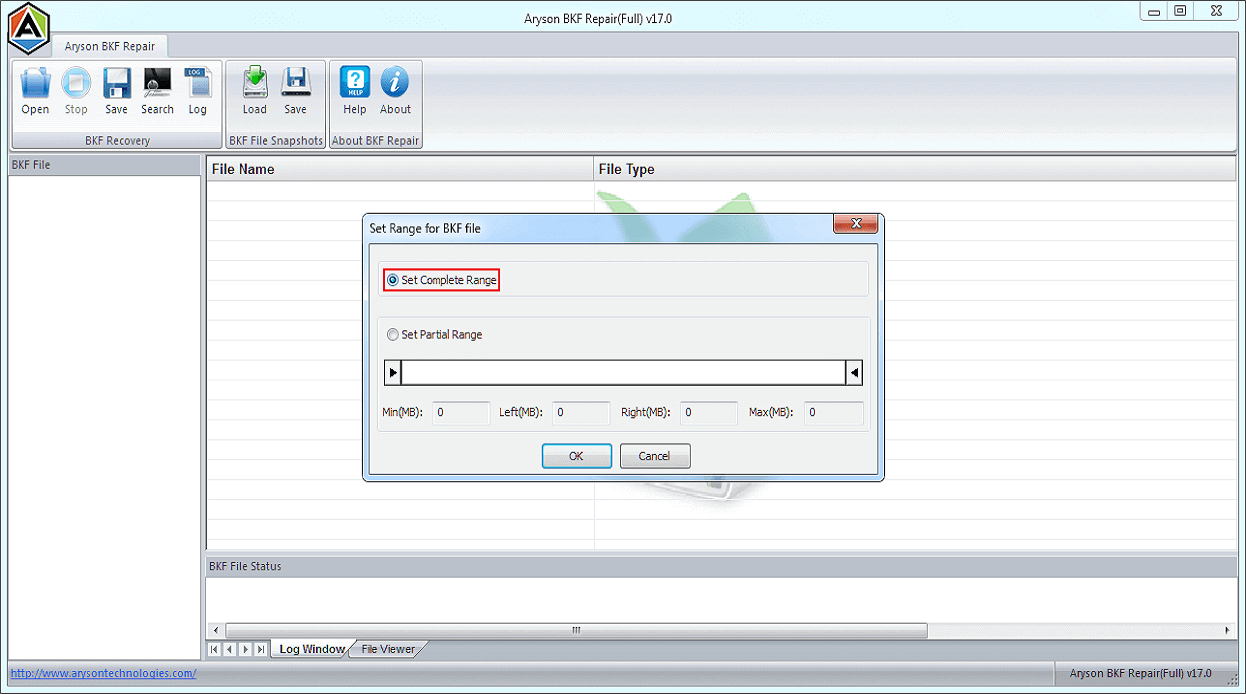Cancel the Set Range dialog
The height and width of the screenshot is (694, 1246).
(655, 456)
